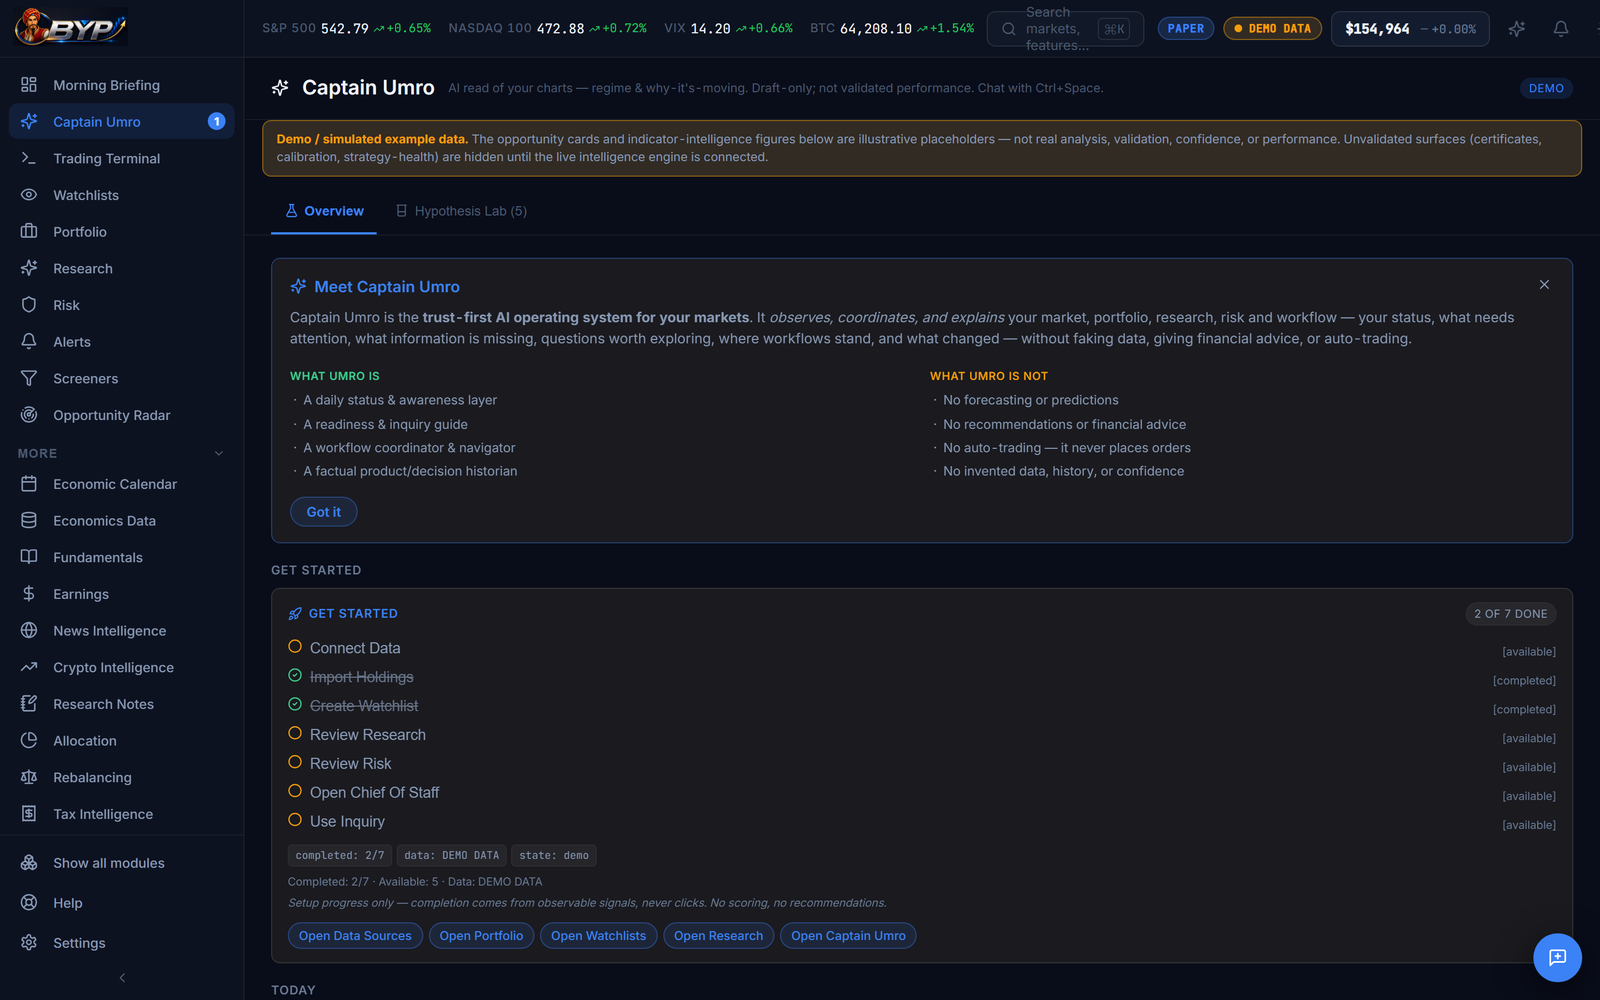Select the Rebalancing scales icon
The height and width of the screenshot is (1000, 1600).
pyautogui.click(x=29, y=777)
